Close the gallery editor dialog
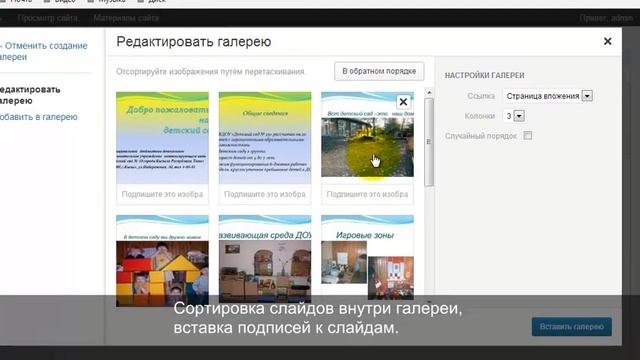The height and width of the screenshot is (360, 640). (607, 41)
